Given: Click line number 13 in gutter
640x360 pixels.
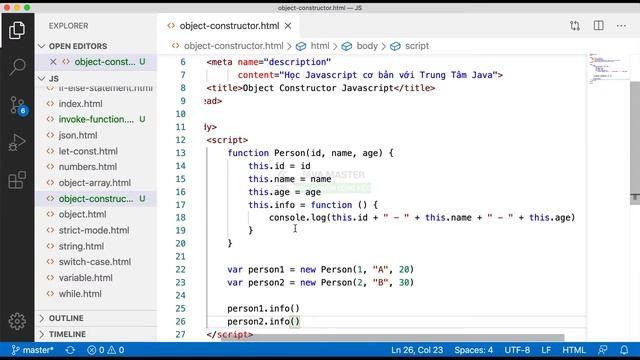Looking at the screenshot, I should coord(180,153).
